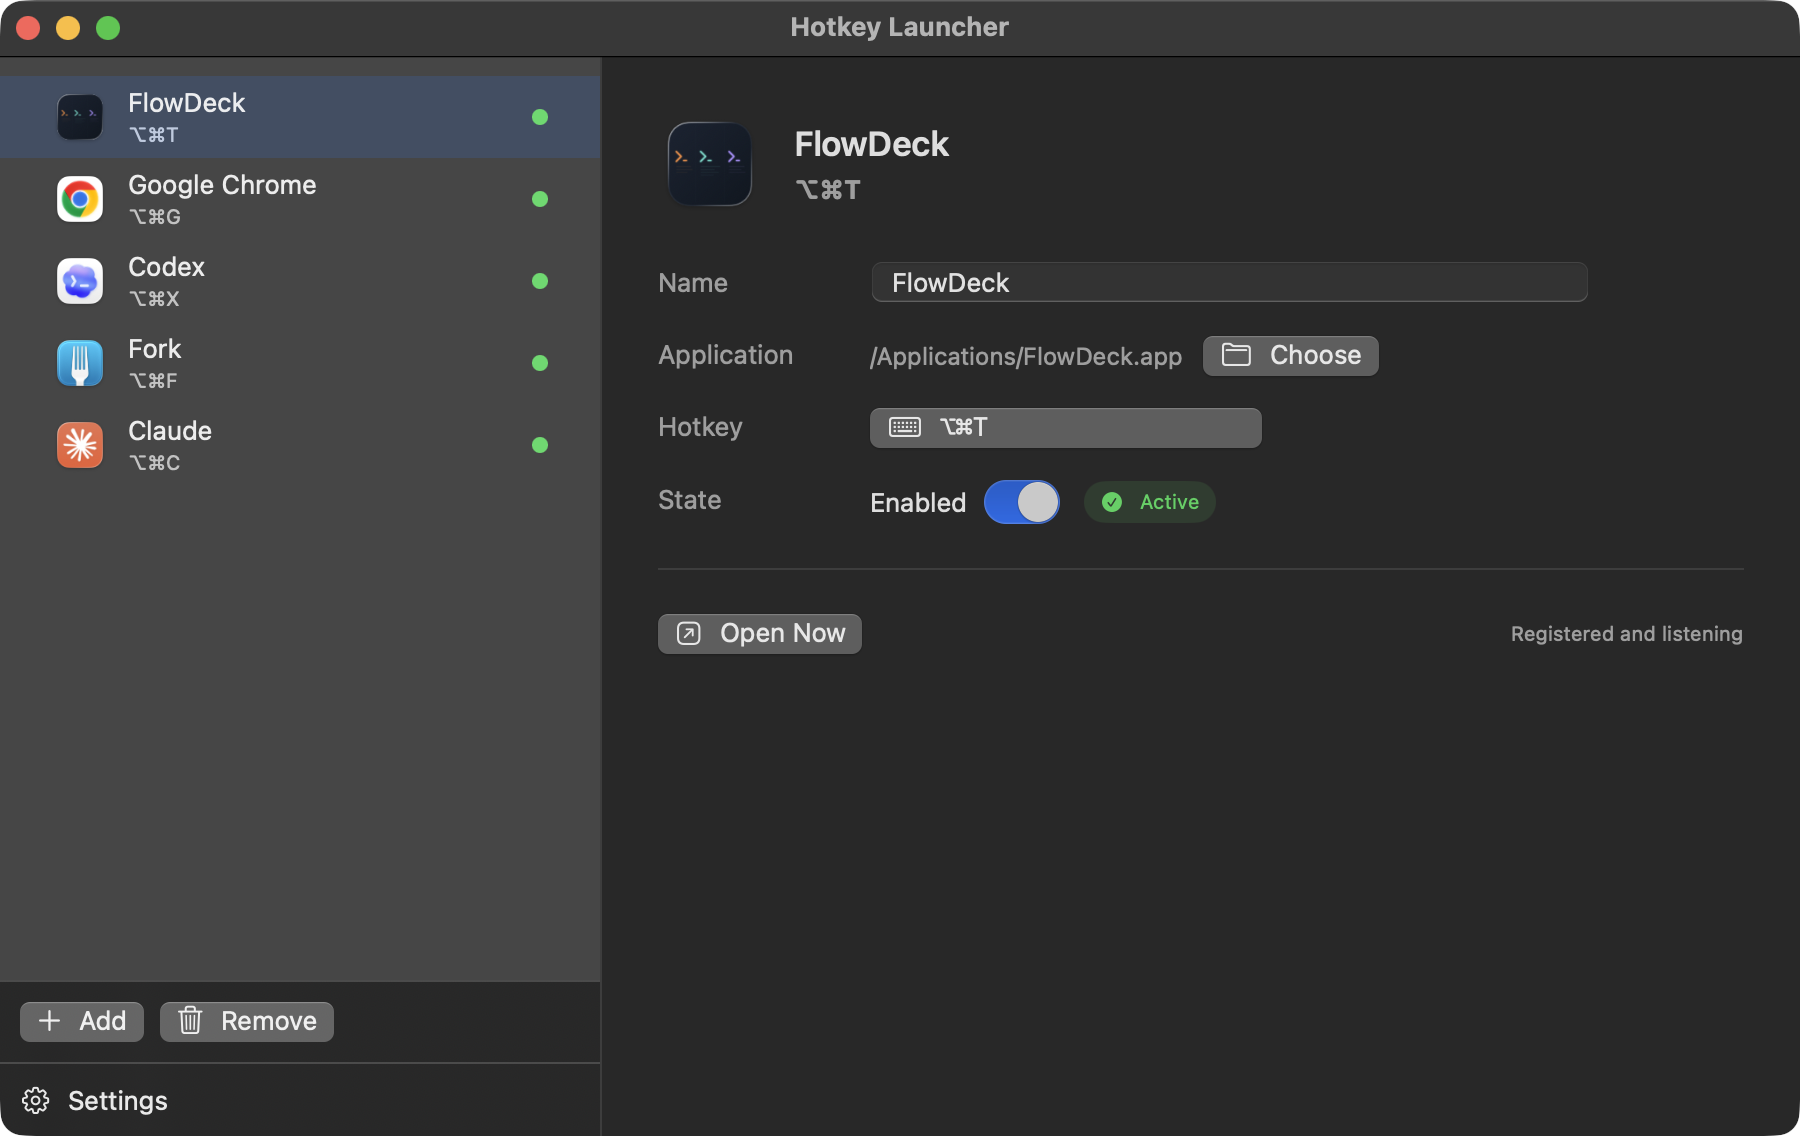
Task: Click the Claude app icon
Action: 80,445
